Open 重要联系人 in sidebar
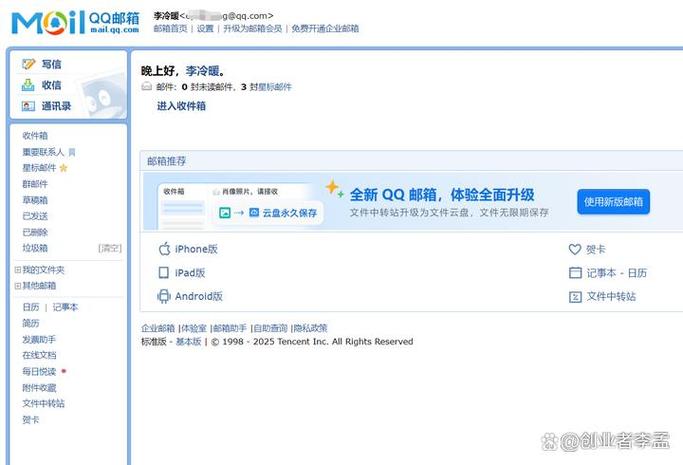The height and width of the screenshot is (465, 683). pos(43,152)
